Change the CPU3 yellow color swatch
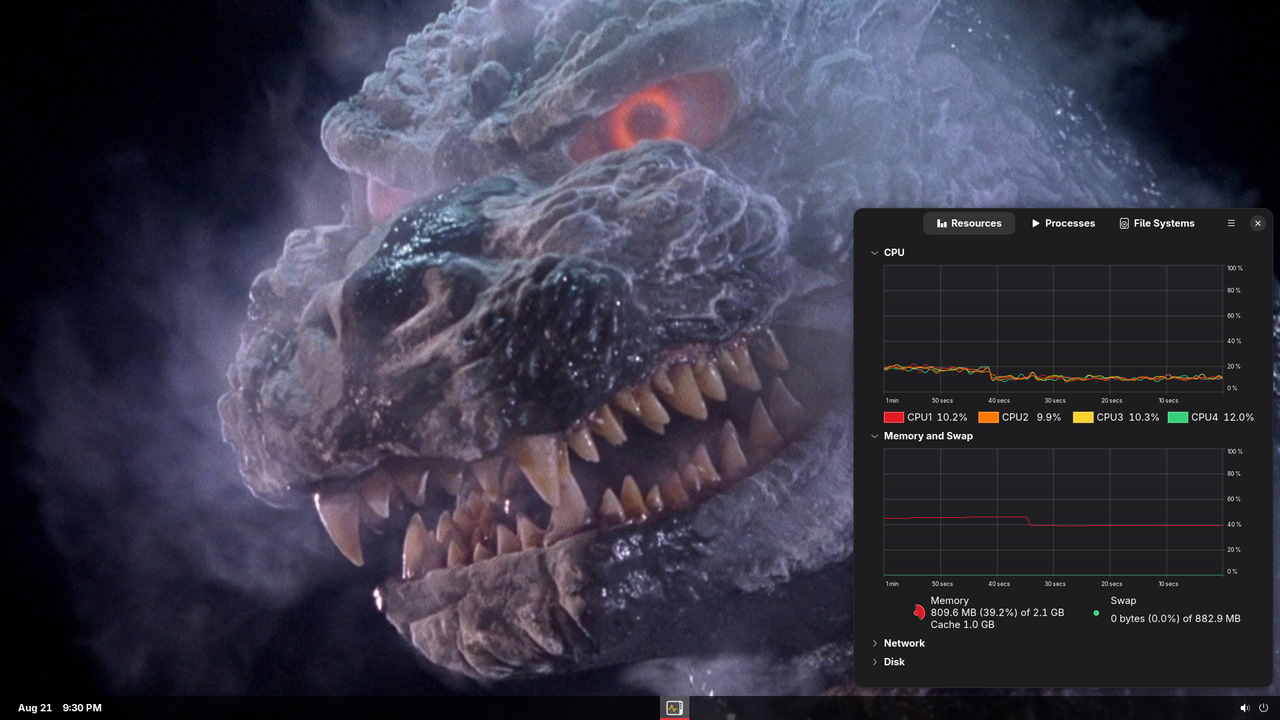This screenshot has width=1280, height=720. coord(1083,417)
